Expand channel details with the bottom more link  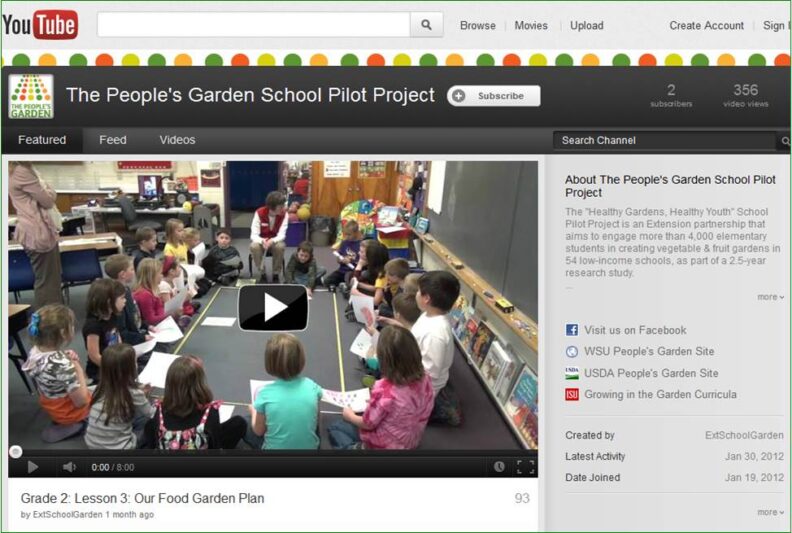[771, 512]
